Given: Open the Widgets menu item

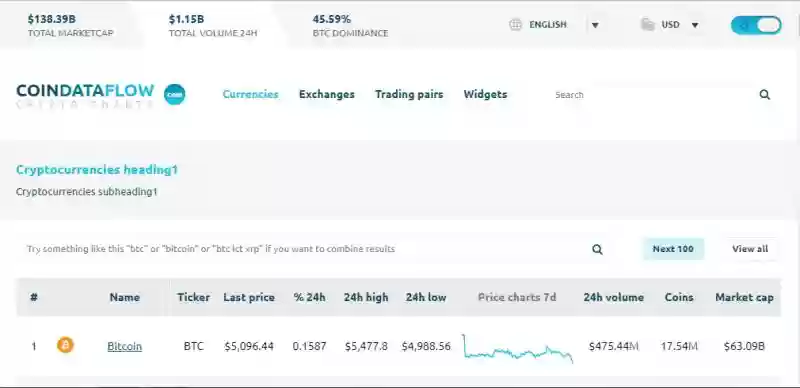Looking at the screenshot, I should 485,94.
